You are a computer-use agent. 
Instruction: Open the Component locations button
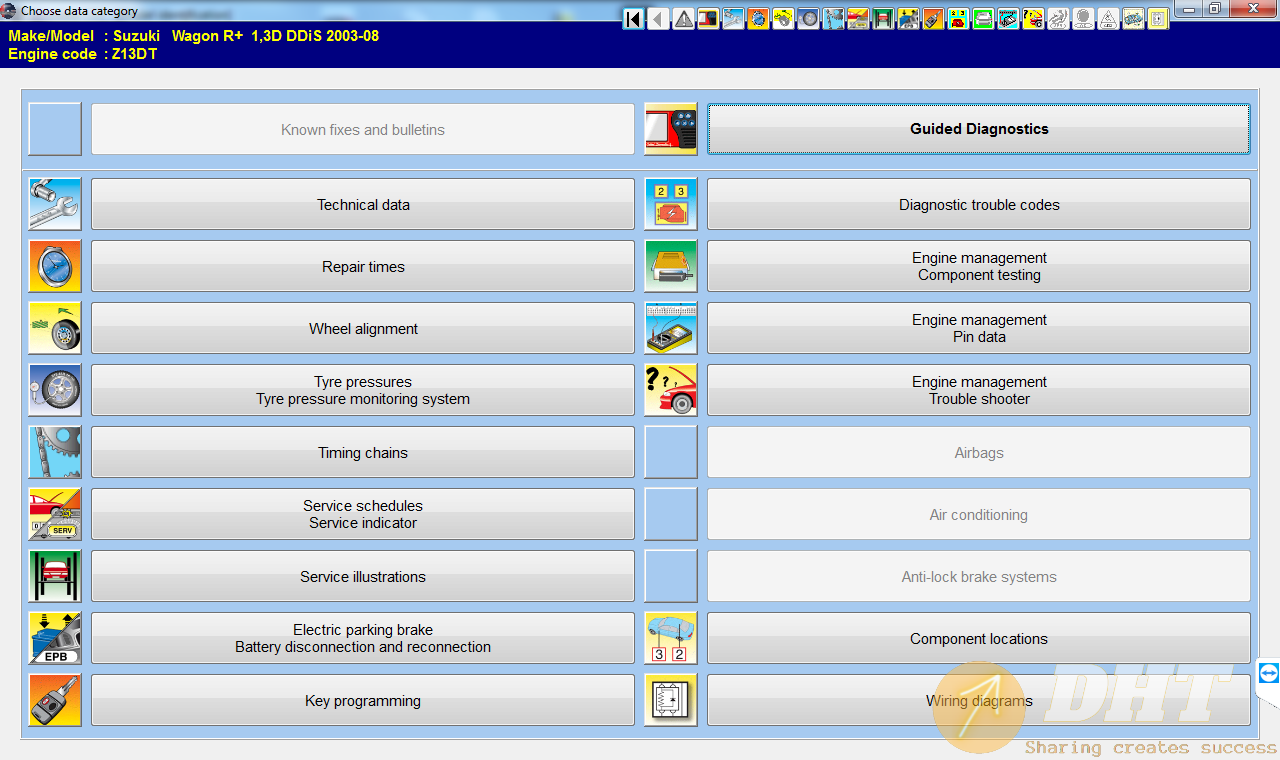(x=978, y=639)
